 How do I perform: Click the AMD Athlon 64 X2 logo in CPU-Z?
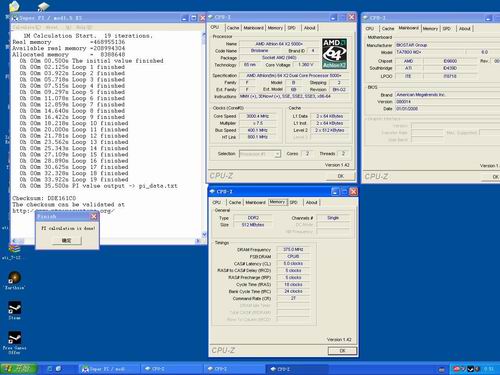(x=334, y=53)
